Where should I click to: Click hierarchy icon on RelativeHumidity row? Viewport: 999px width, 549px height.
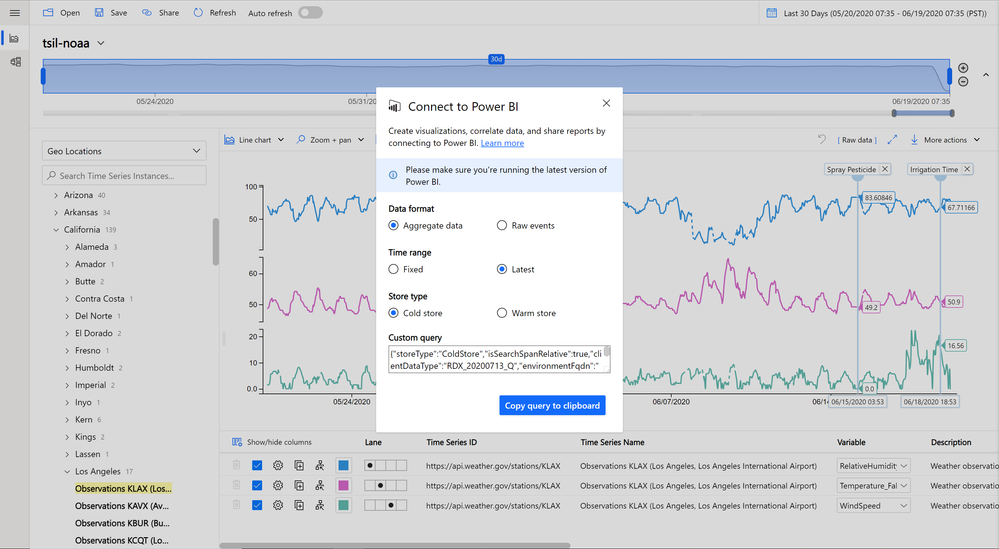[320, 466]
